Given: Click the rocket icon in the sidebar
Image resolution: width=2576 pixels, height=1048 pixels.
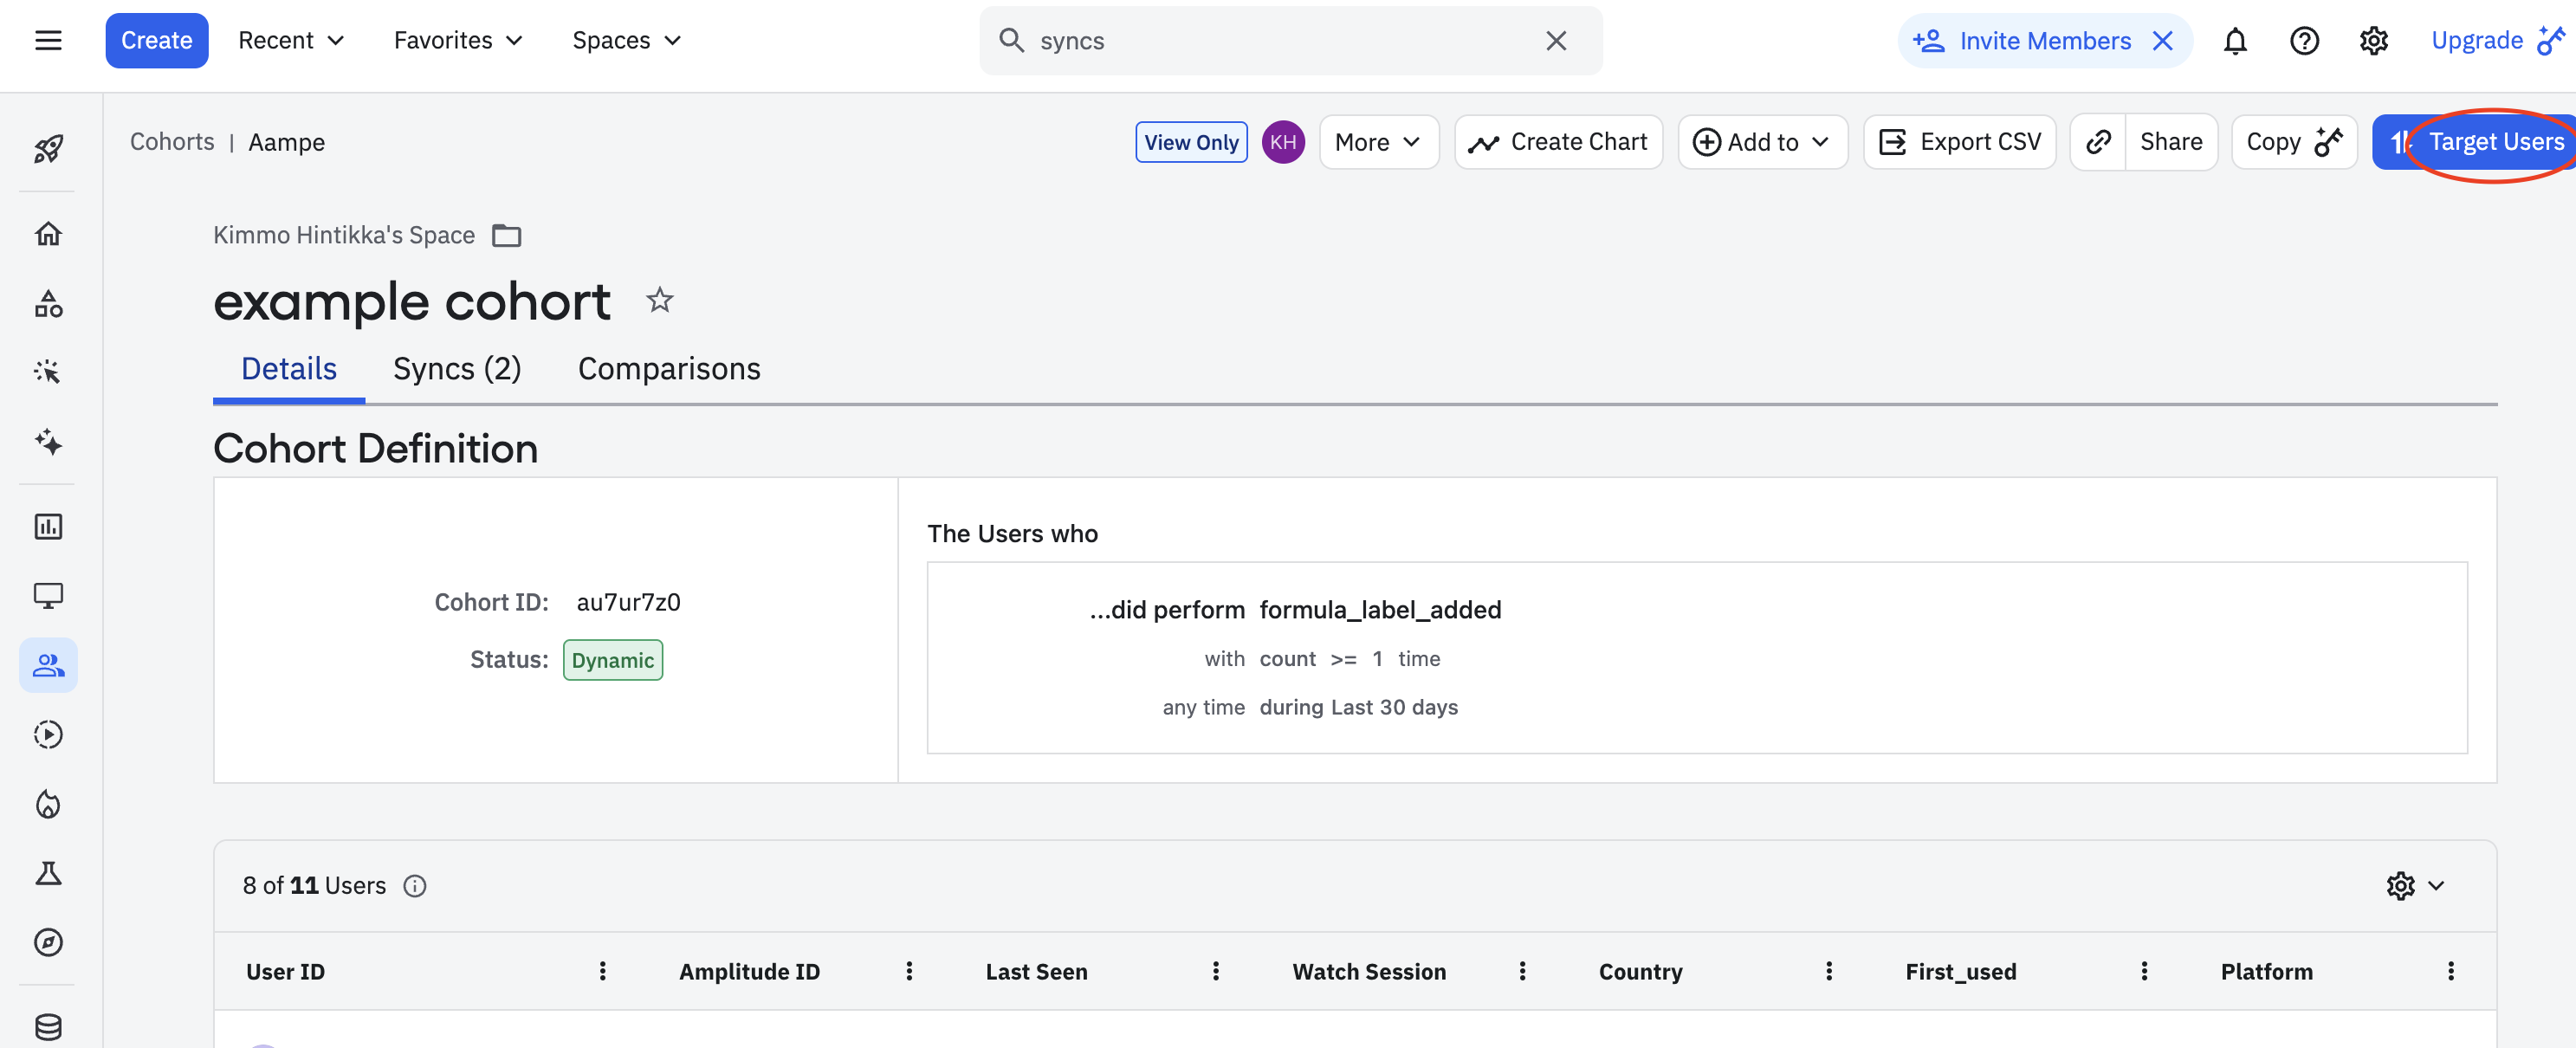Looking at the screenshot, I should tap(48, 149).
